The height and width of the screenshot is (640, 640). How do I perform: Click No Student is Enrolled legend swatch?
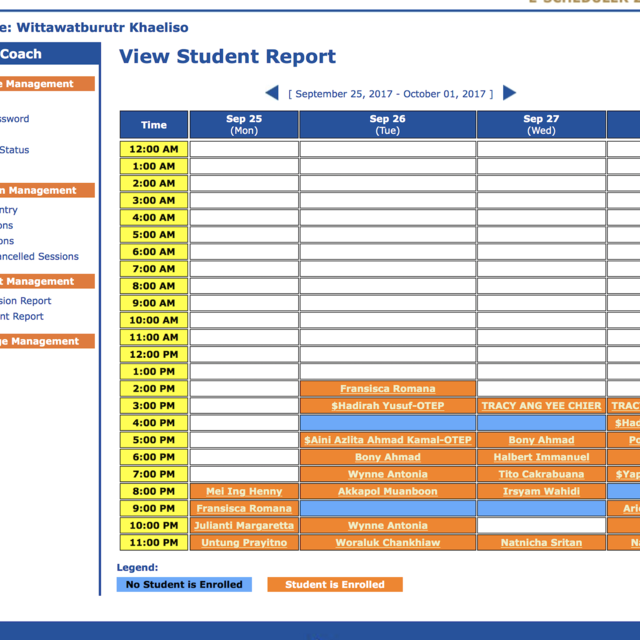[184, 584]
